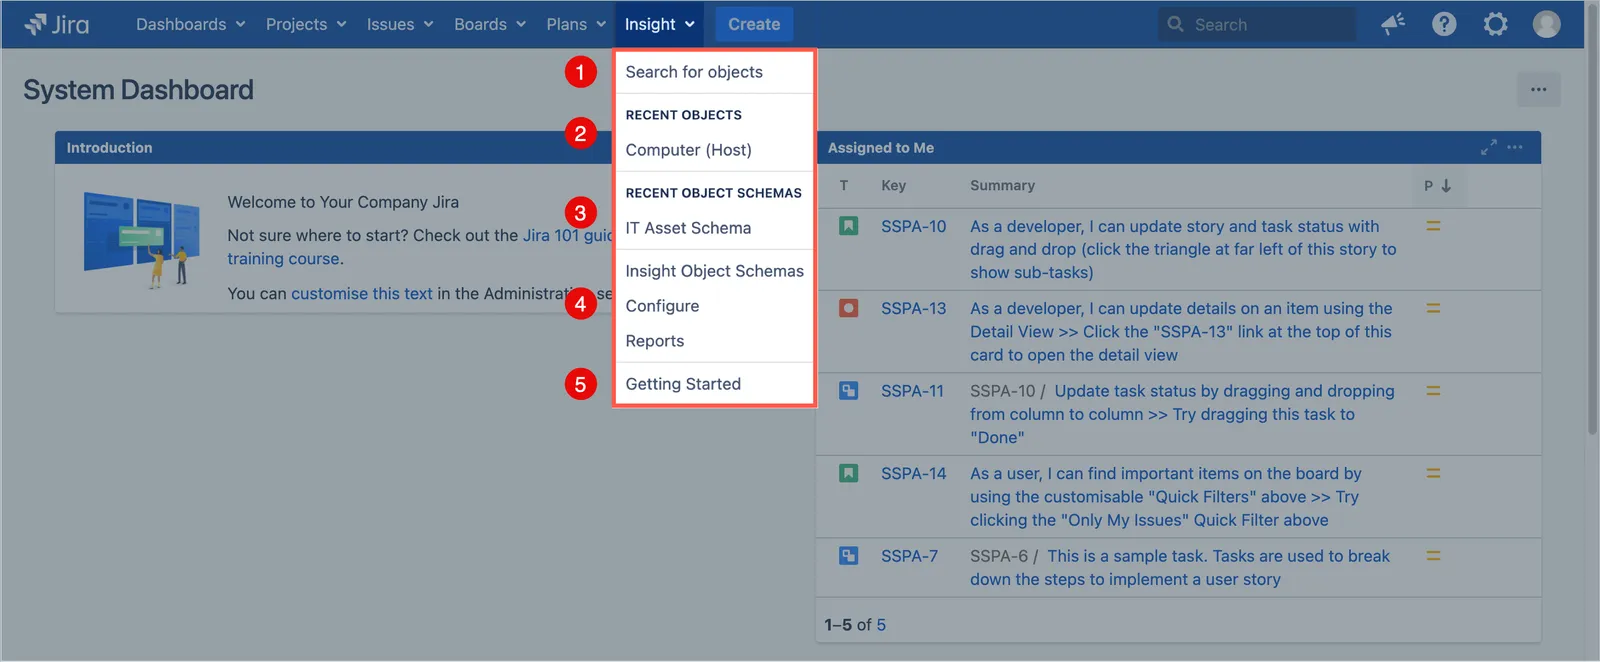Viewport: 1600px width, 662px height.
Task: Click the bug type icon for SSPA-13
Action: [848, 308]
